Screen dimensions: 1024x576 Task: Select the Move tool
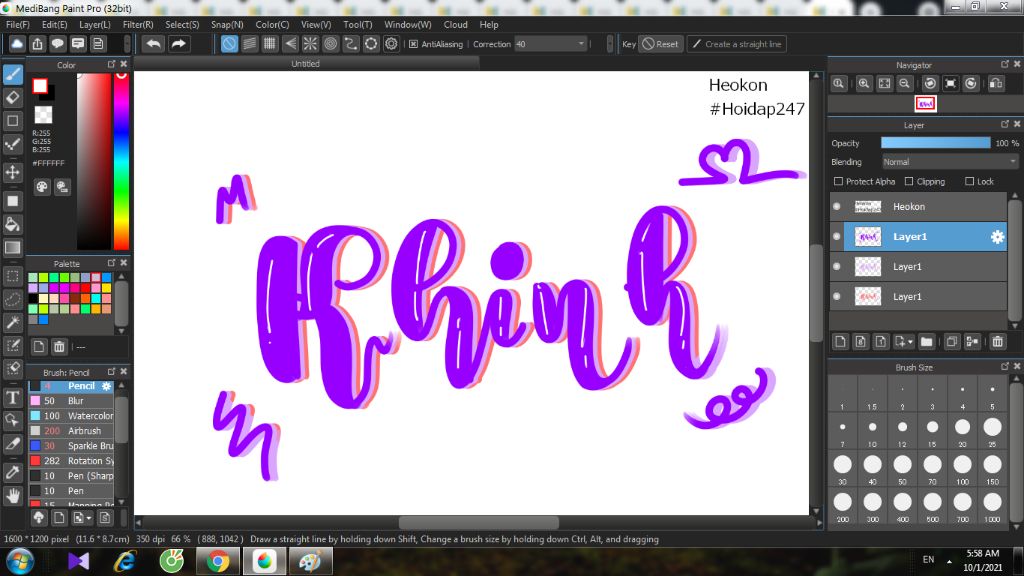[12, 172]
